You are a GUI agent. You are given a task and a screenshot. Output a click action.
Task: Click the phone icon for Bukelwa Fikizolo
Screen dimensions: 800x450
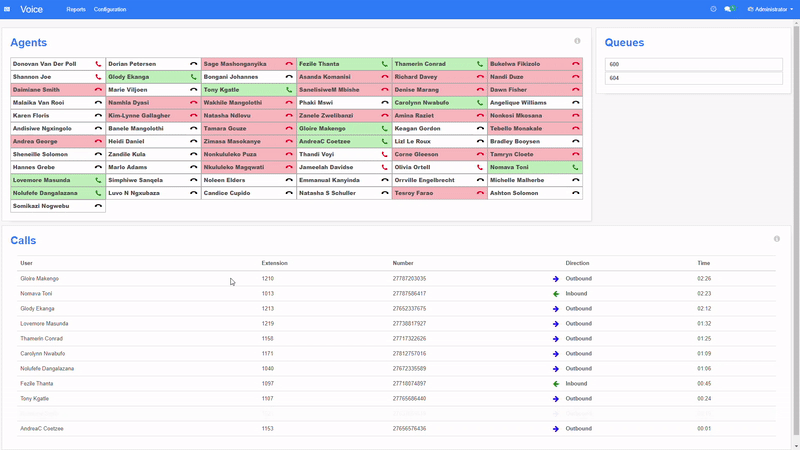pos(576,64)
